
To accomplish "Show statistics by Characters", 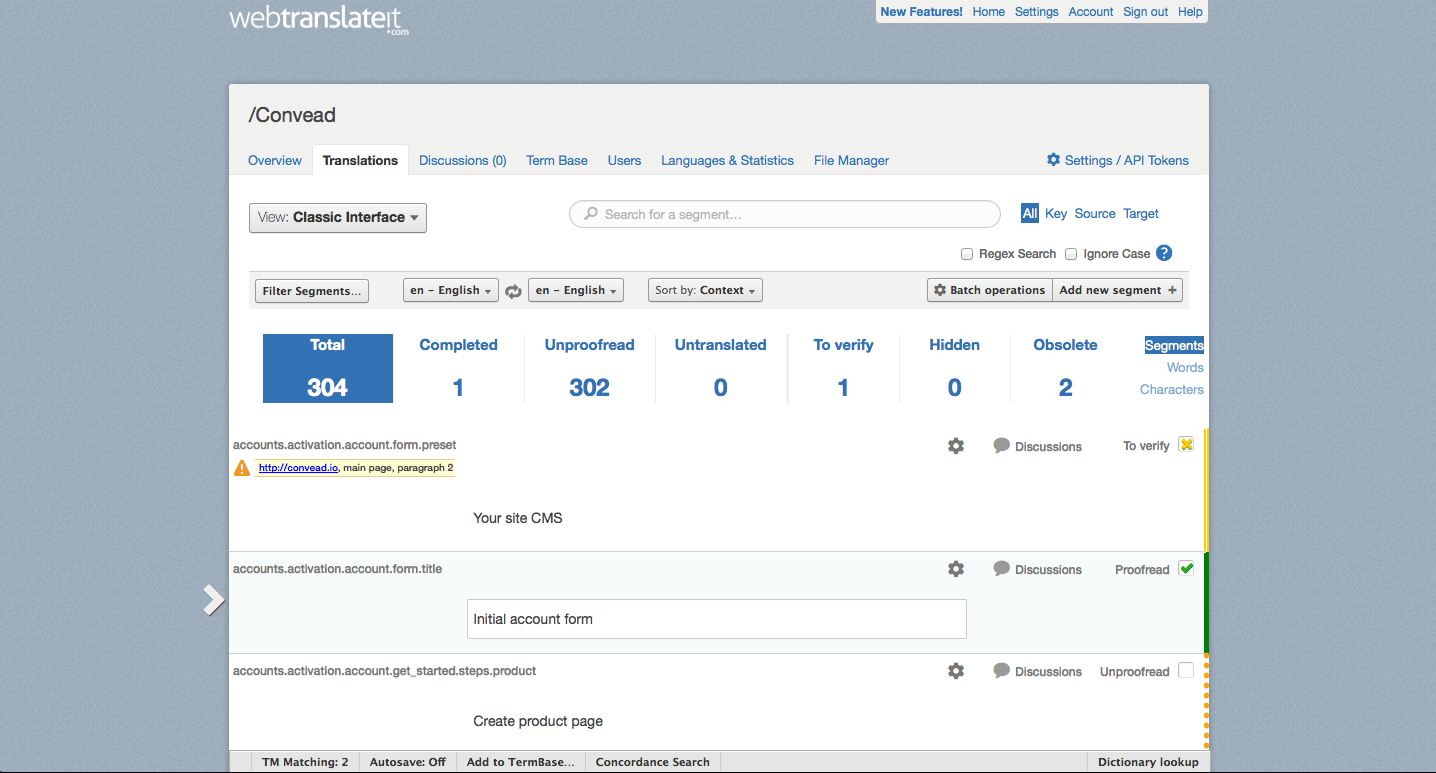I will coord(1172,389).
